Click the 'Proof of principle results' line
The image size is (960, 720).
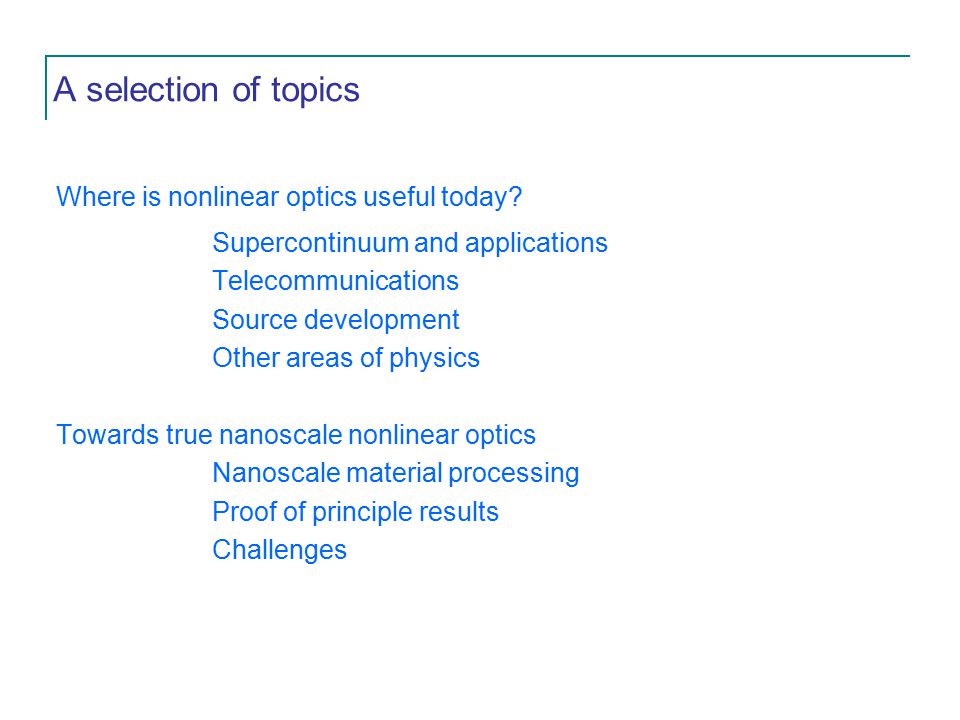point(355,512)
